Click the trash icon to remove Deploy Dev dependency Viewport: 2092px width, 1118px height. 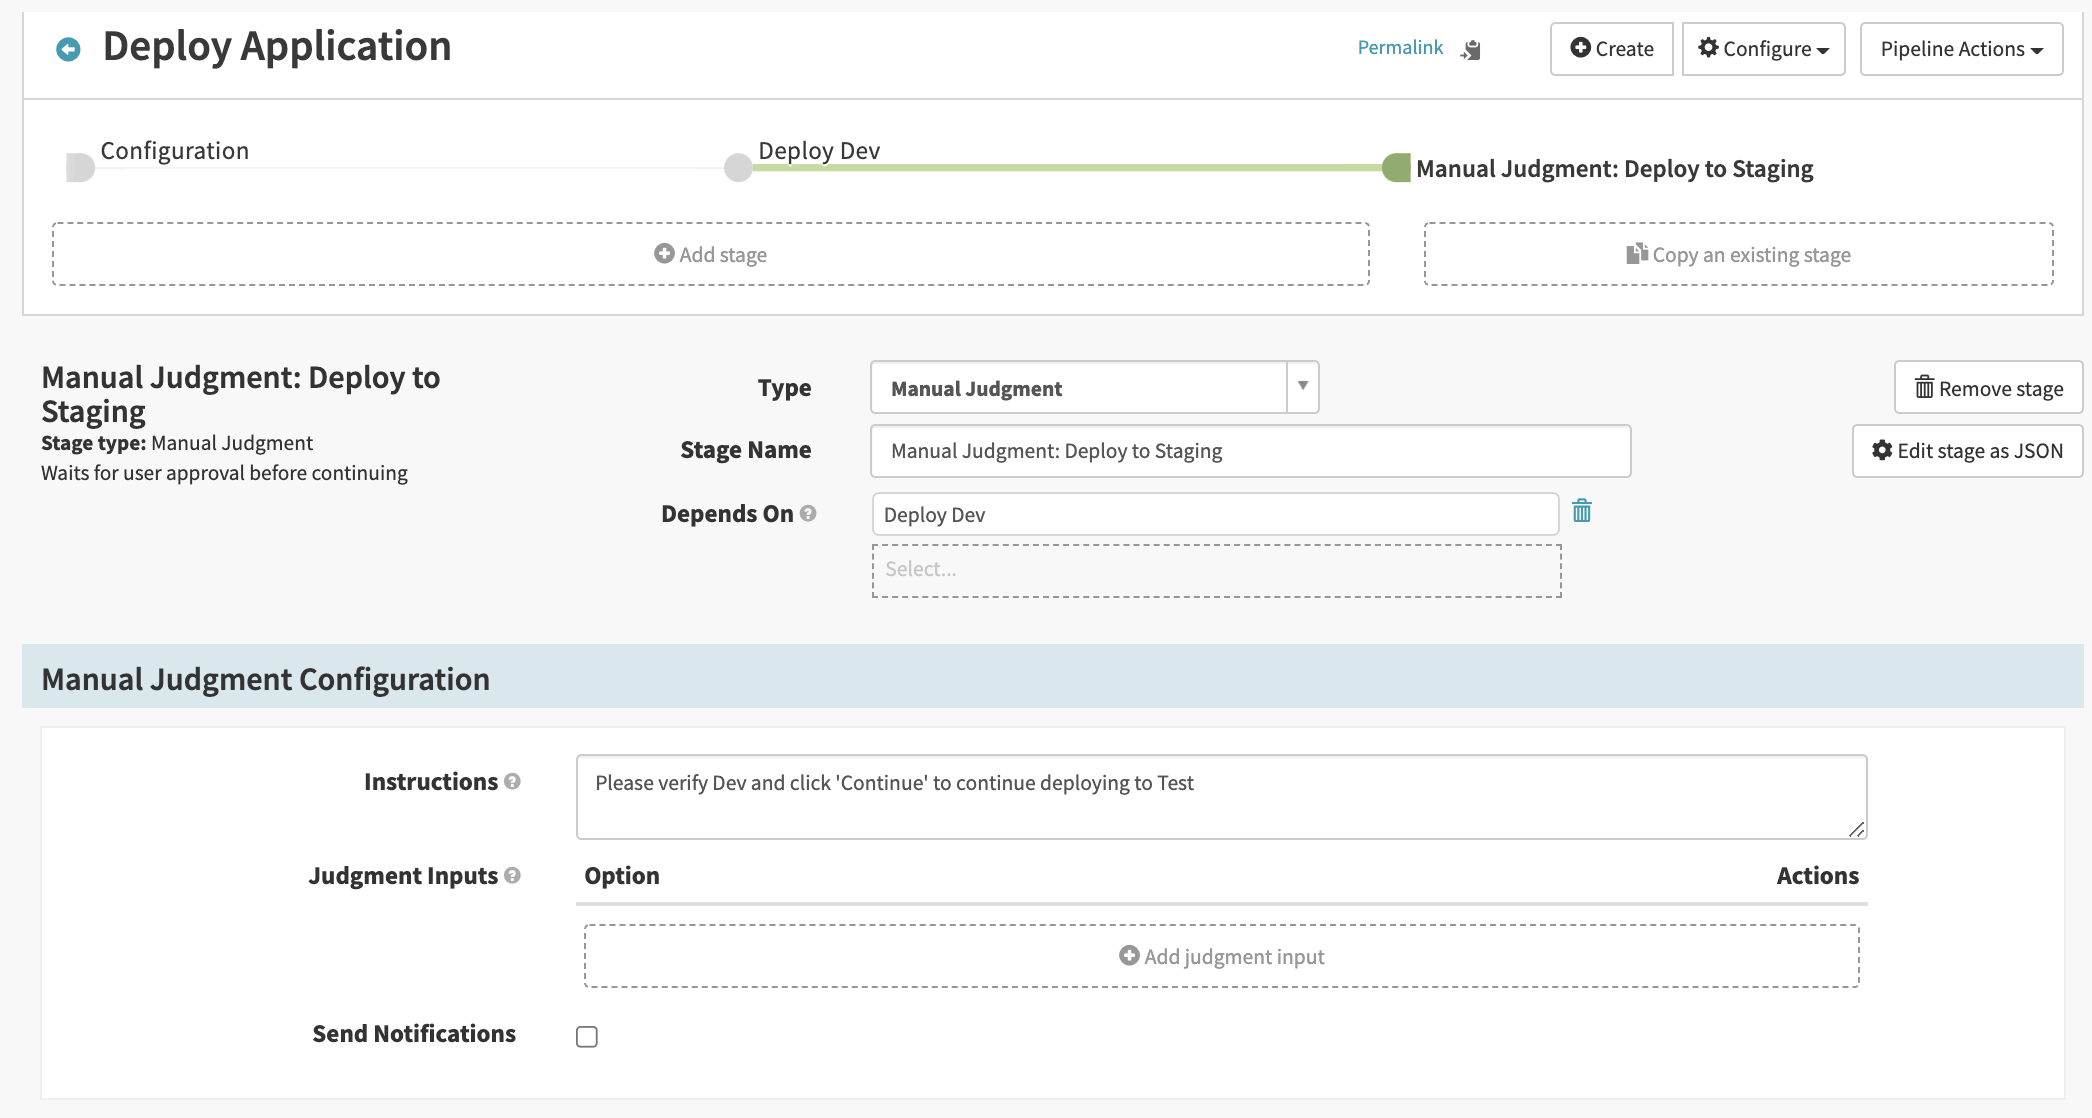point(1583,511)
